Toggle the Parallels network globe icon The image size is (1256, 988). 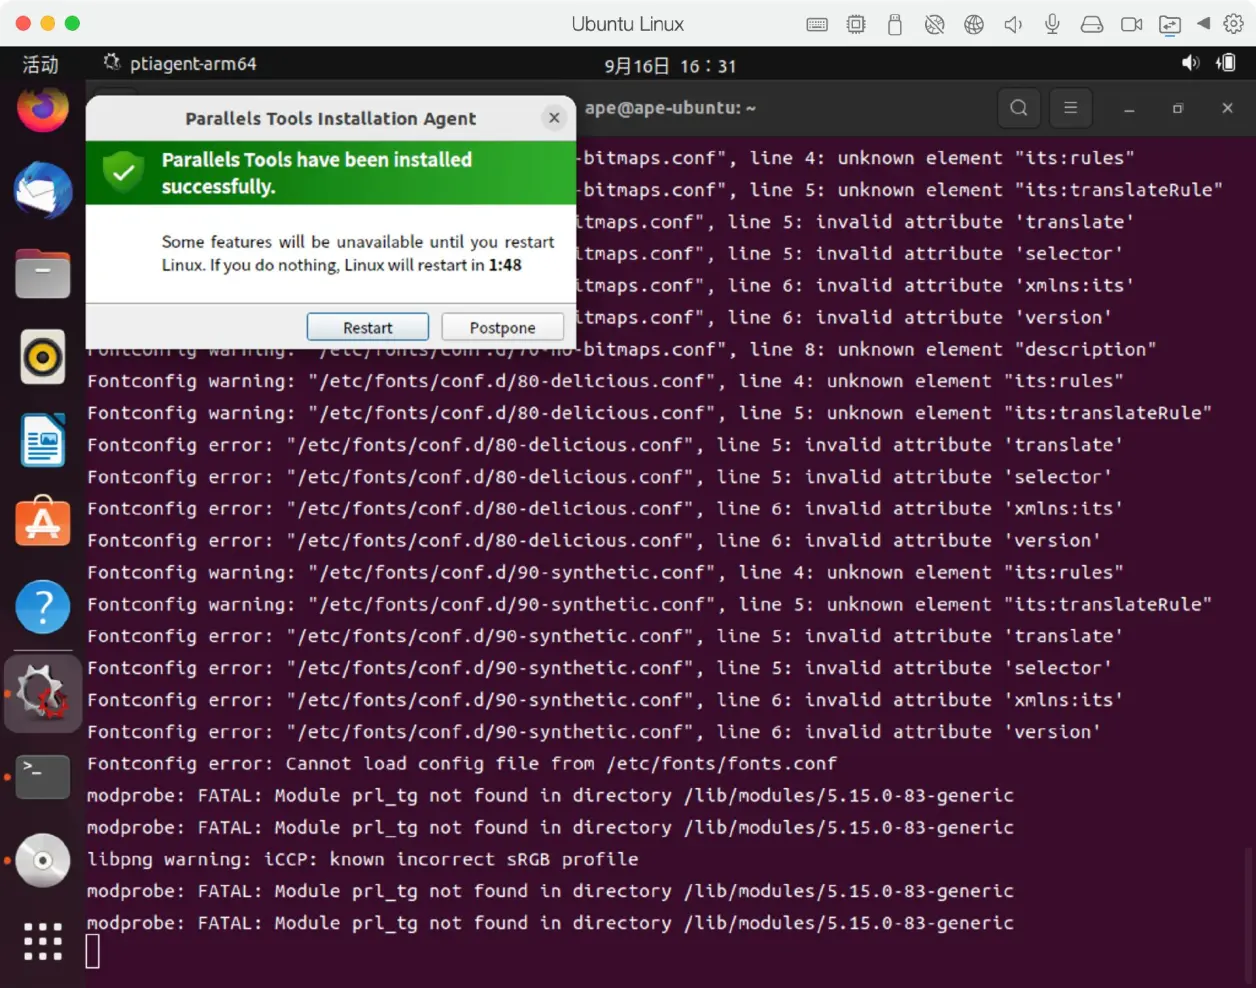(974, 24)
